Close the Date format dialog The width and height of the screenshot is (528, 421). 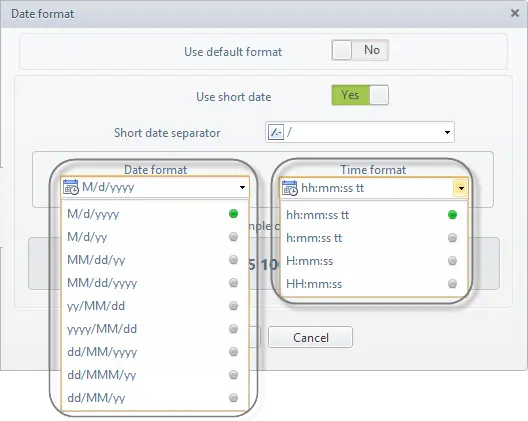tap(515, 13)
